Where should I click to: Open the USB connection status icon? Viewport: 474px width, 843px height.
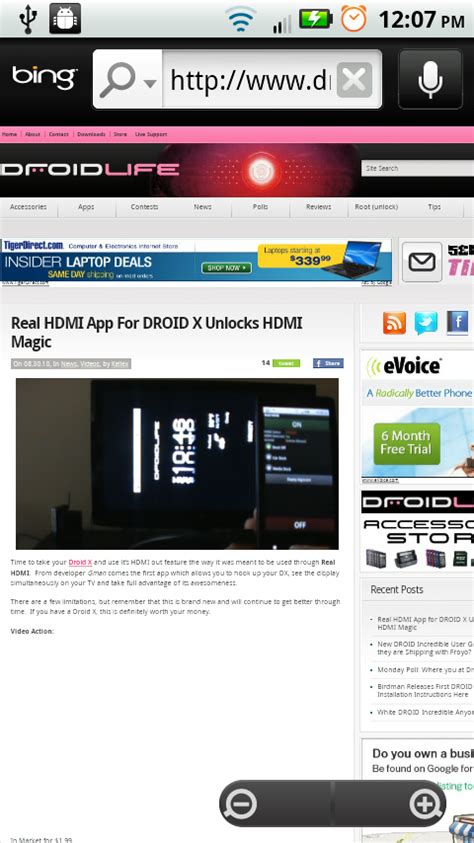tap(27, 18)
